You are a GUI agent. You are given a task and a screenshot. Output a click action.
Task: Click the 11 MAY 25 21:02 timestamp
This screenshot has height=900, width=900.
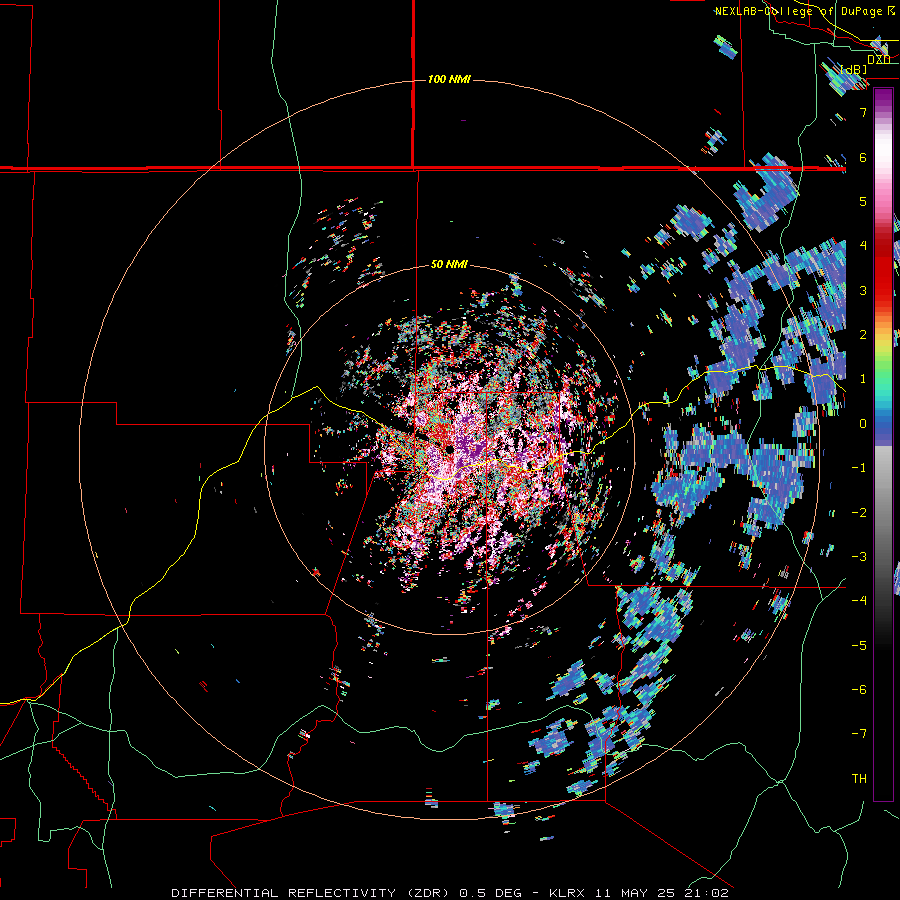coord(660,893)
